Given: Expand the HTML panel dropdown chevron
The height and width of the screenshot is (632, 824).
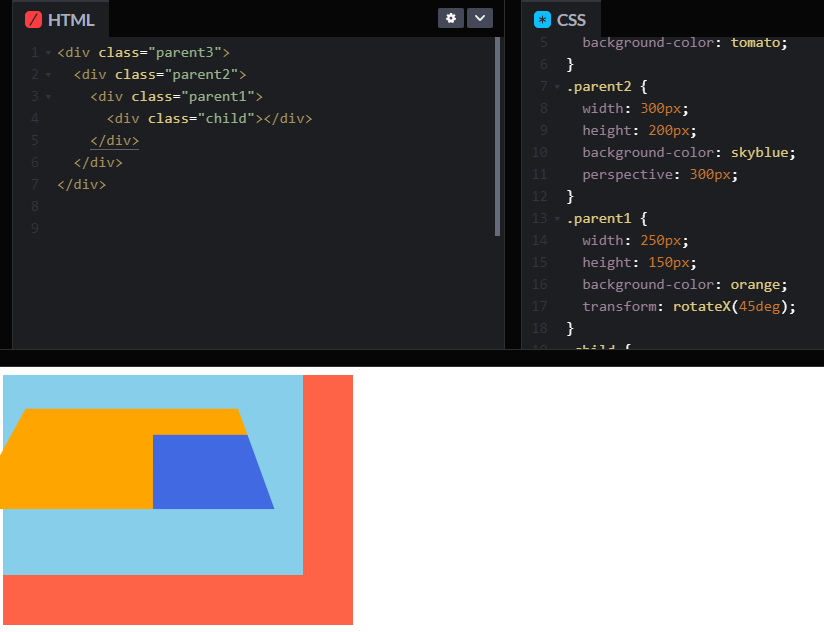Looking at the screenshot, I should (479, 18).
